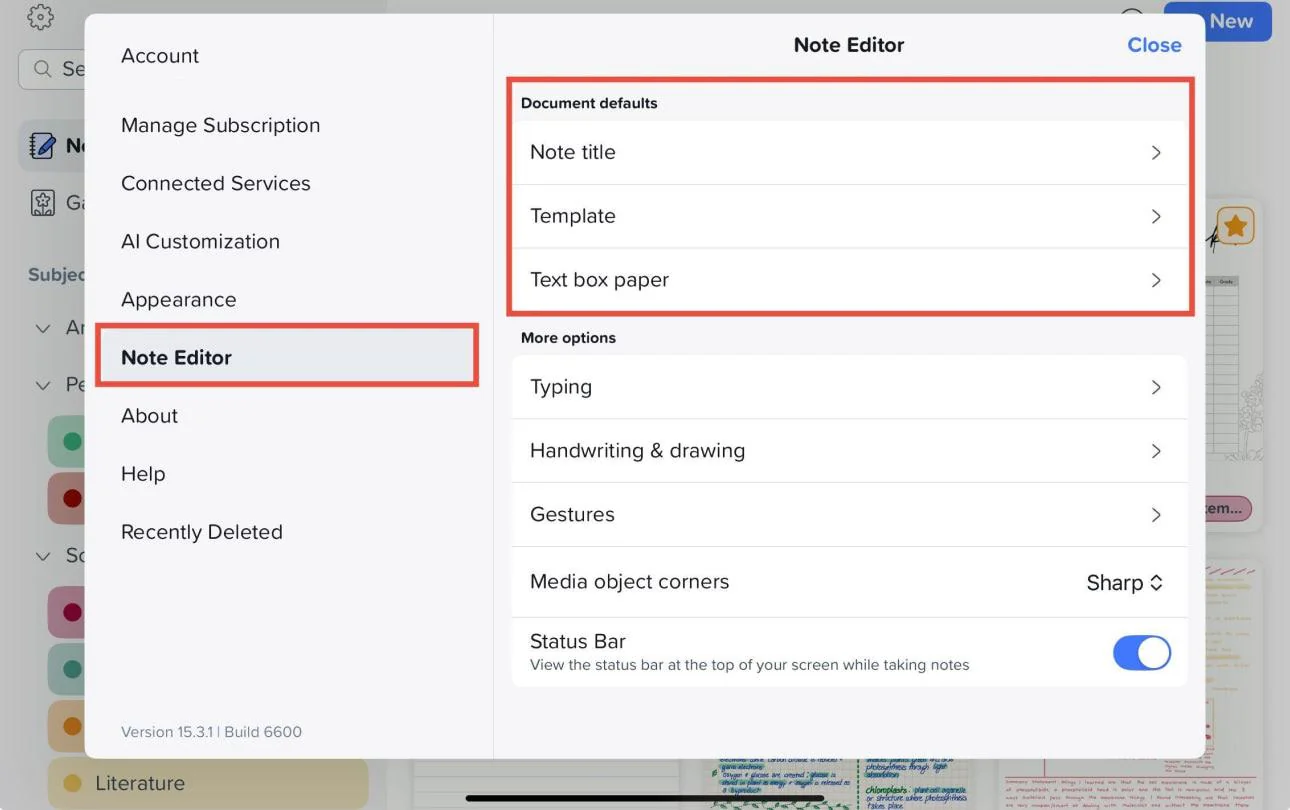Image resolution: width=1290 pixels, height=810 pixels.
Task: Open the Typing options row
Action: click(849, 387)
